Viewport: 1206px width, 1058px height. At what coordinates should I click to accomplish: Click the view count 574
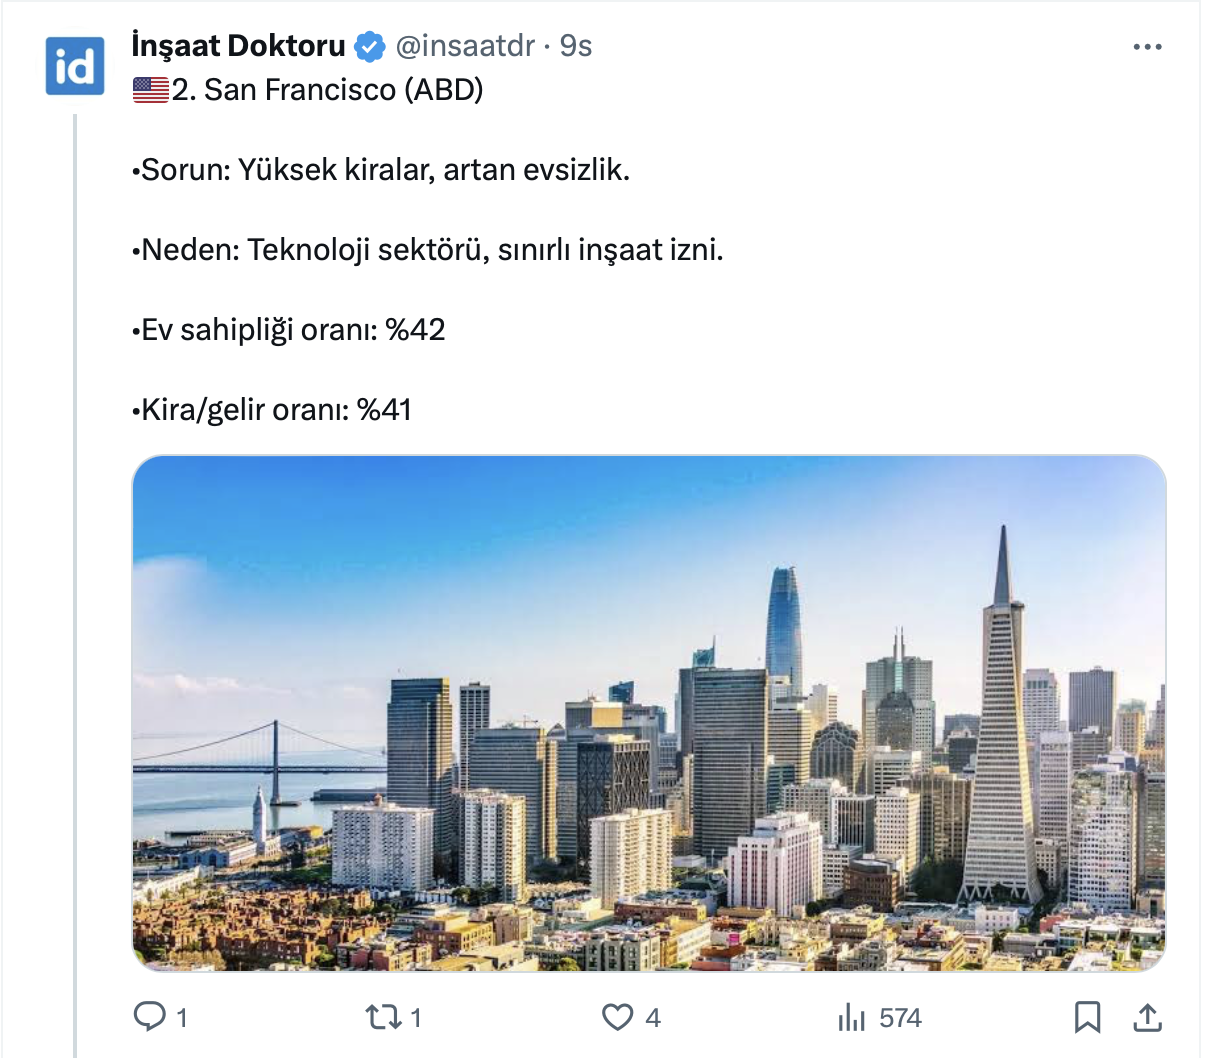tap(900, 1018)
